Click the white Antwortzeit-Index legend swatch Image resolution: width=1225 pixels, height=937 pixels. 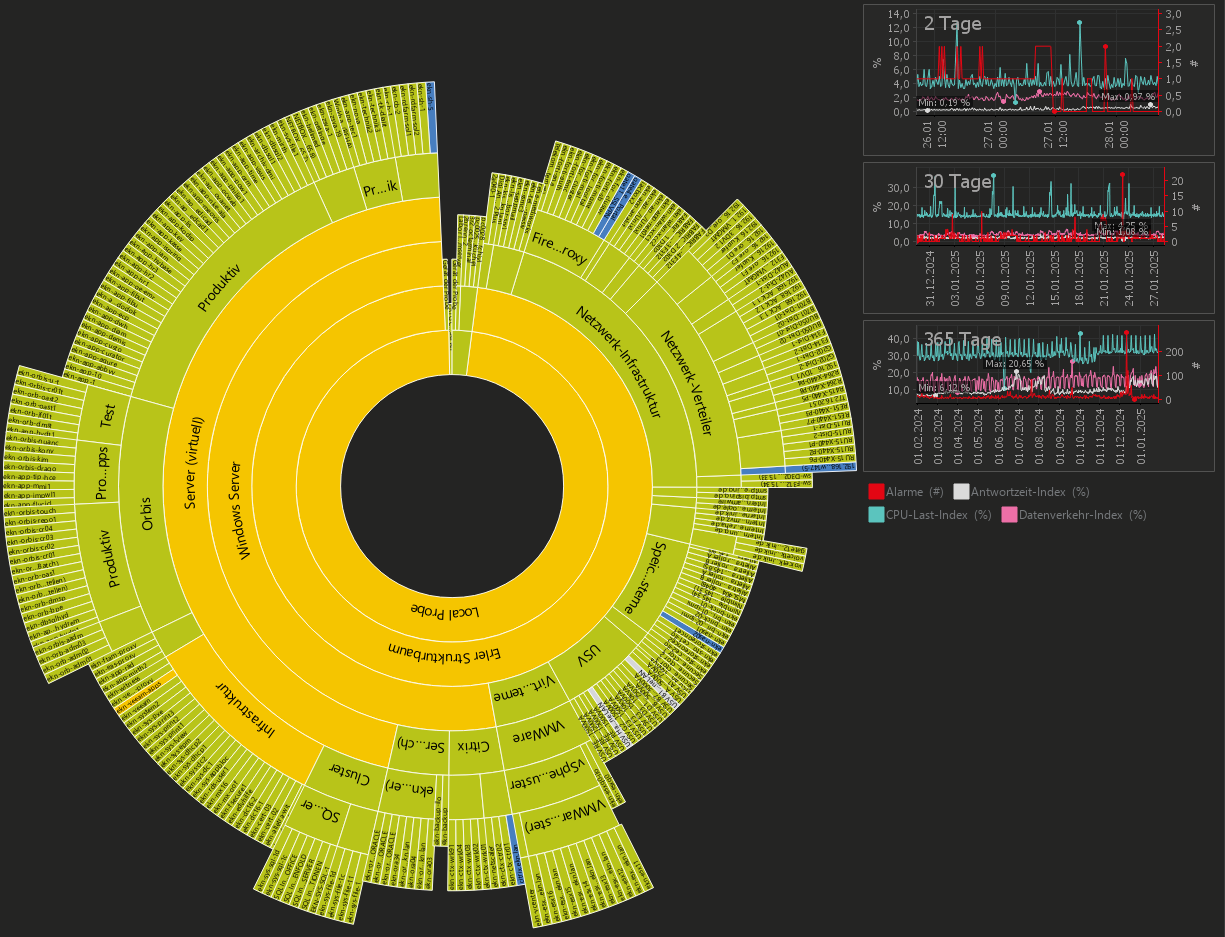click(961, 492)
